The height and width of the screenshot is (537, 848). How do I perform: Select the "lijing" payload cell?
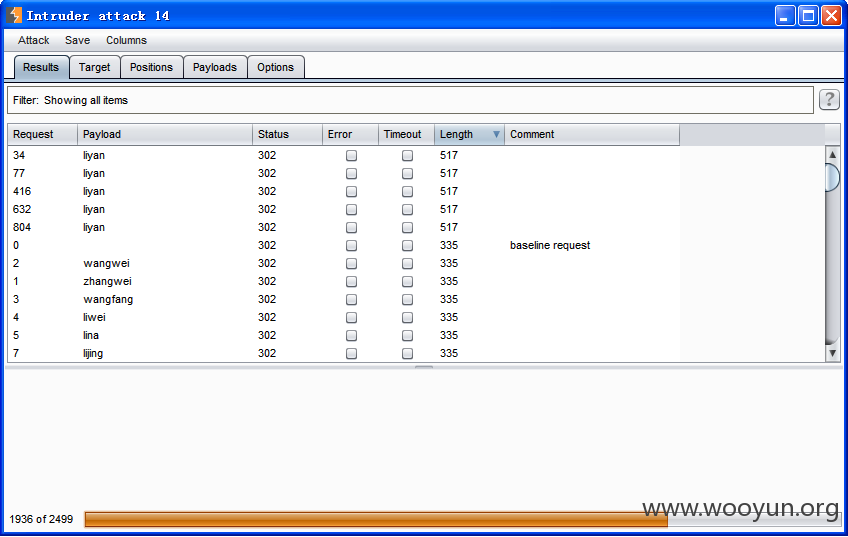point(93,353)
